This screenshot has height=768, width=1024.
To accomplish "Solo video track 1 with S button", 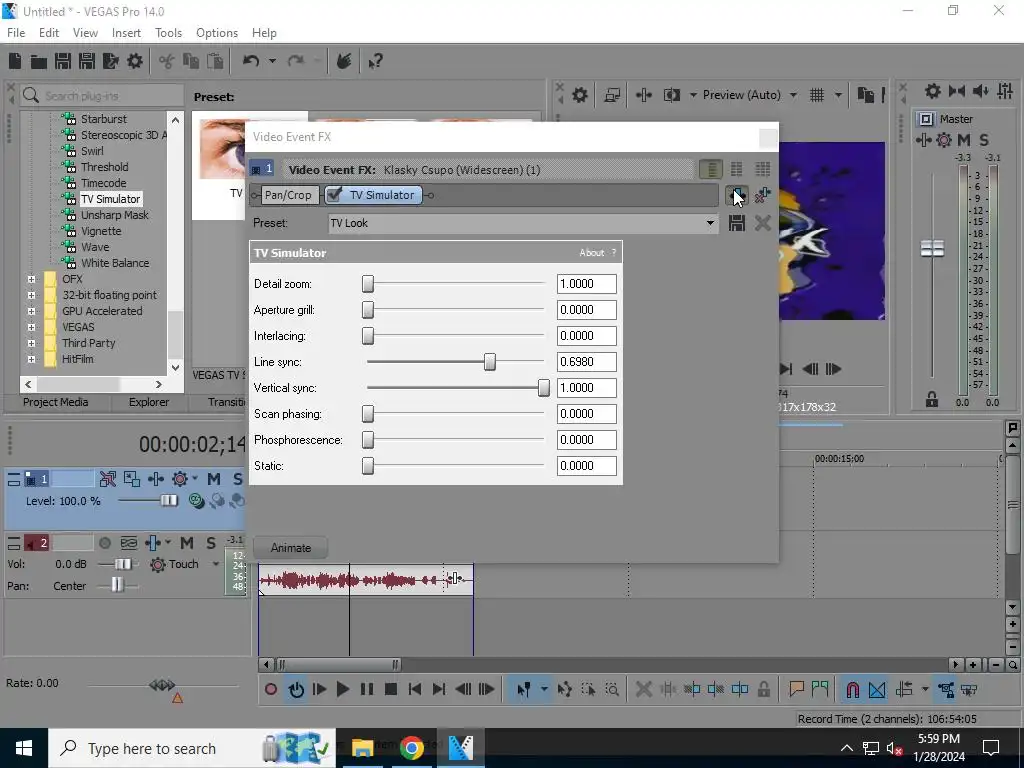I will click(x=238, y=479).
